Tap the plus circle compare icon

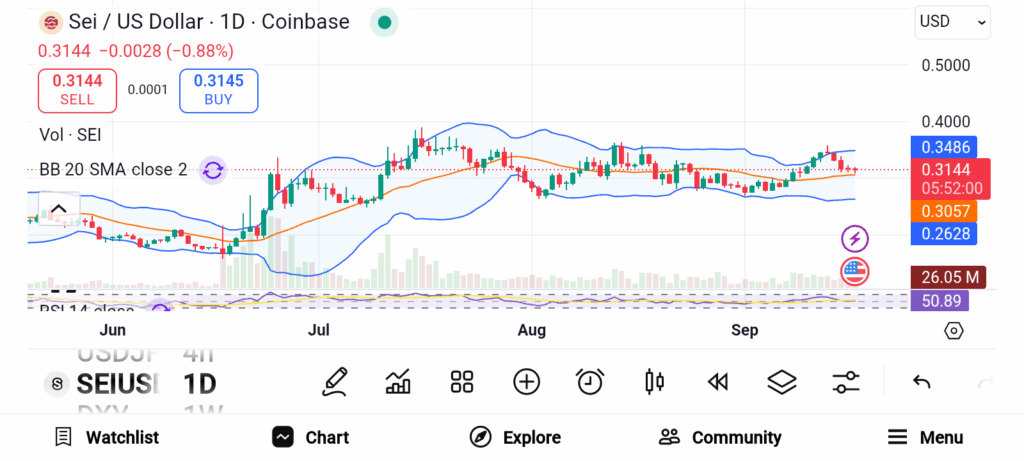pos(526,381)
